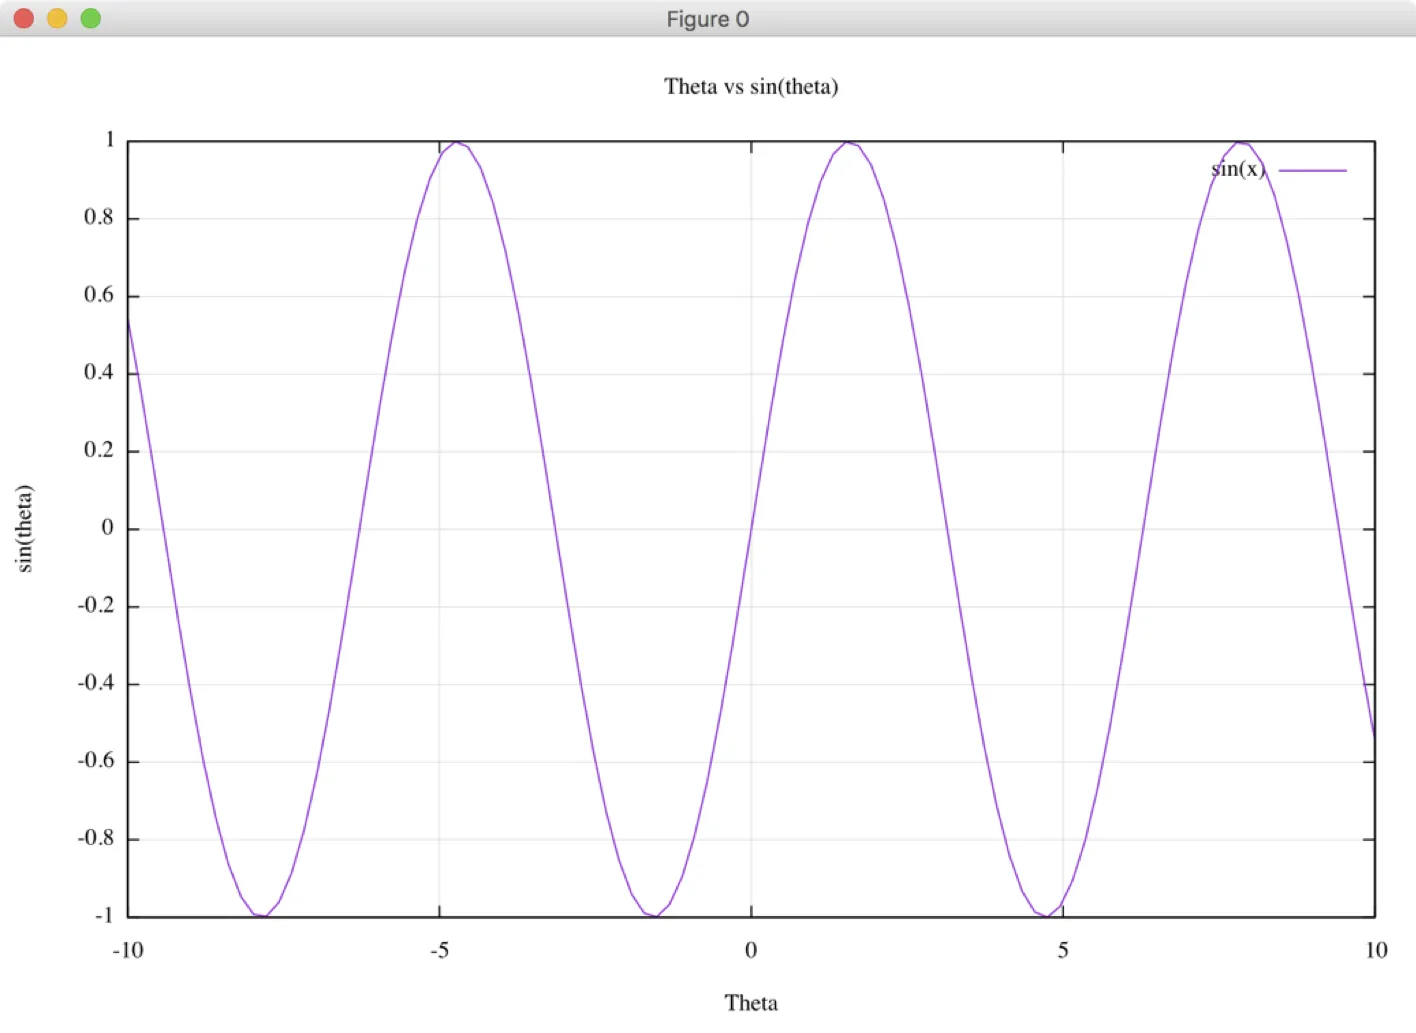
Task: Click the x-axis tick label '10'
Action: (1376, 950)
